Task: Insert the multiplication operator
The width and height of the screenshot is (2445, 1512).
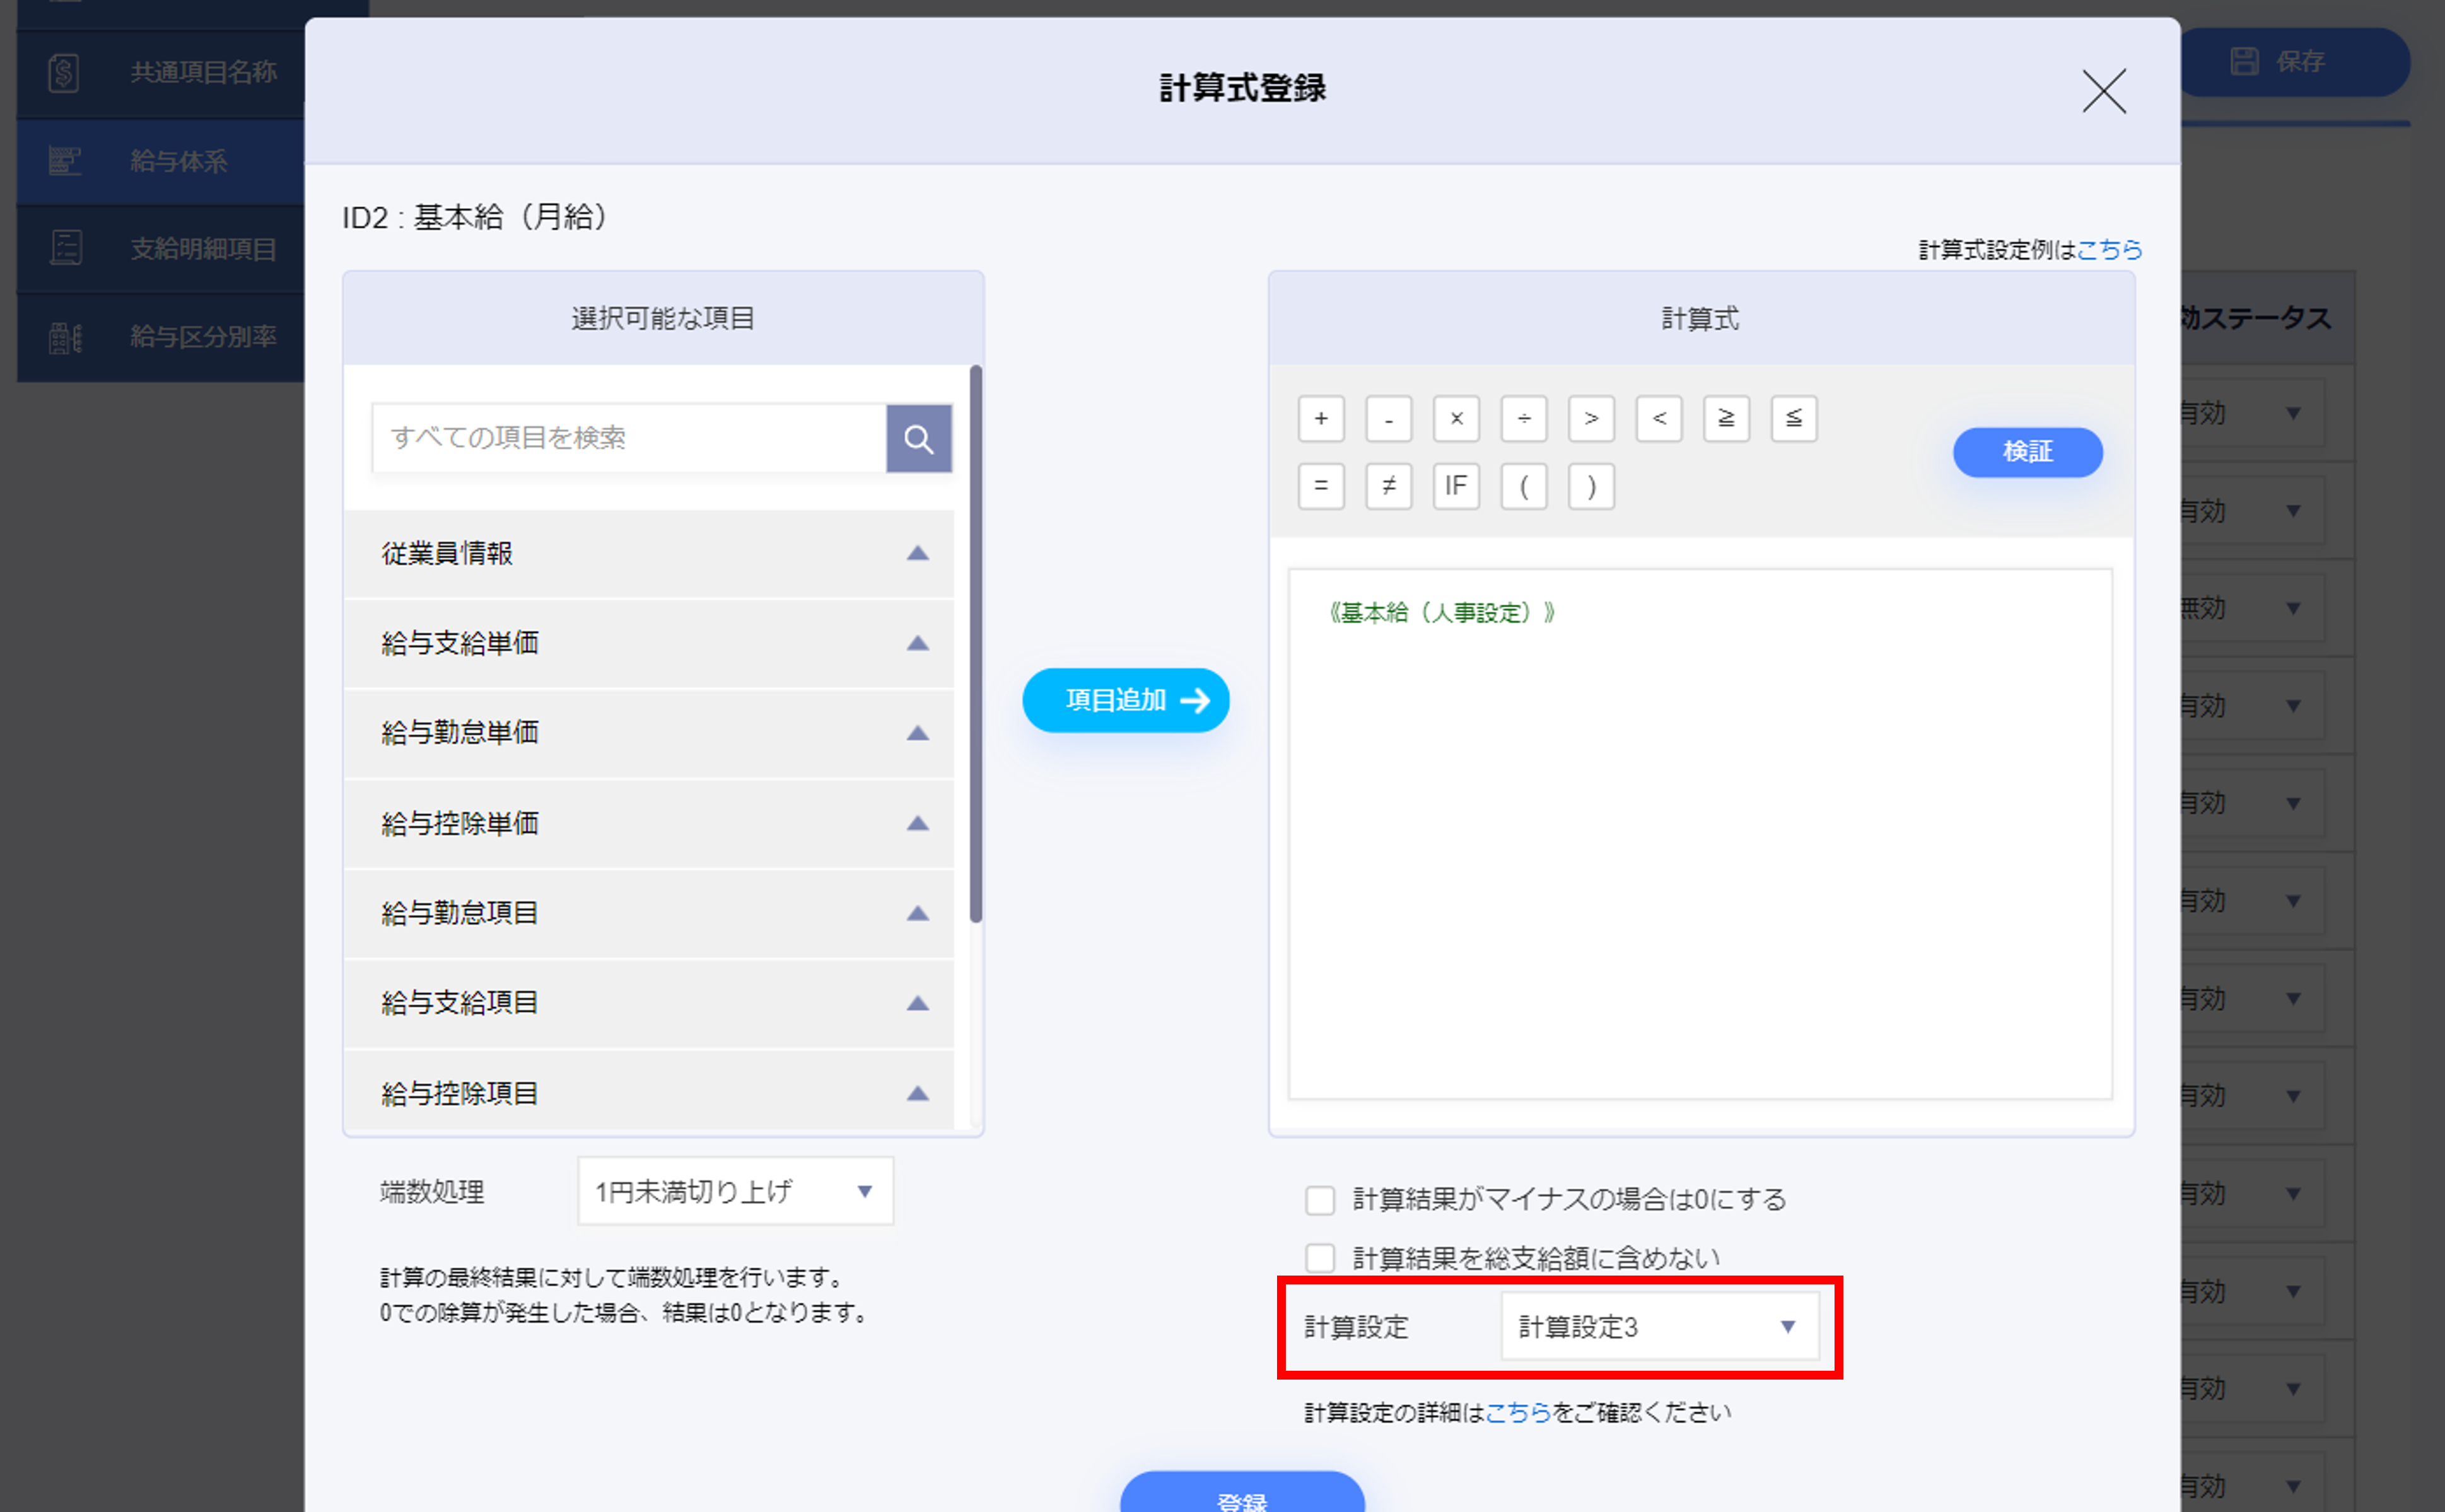Action: 1455,418
